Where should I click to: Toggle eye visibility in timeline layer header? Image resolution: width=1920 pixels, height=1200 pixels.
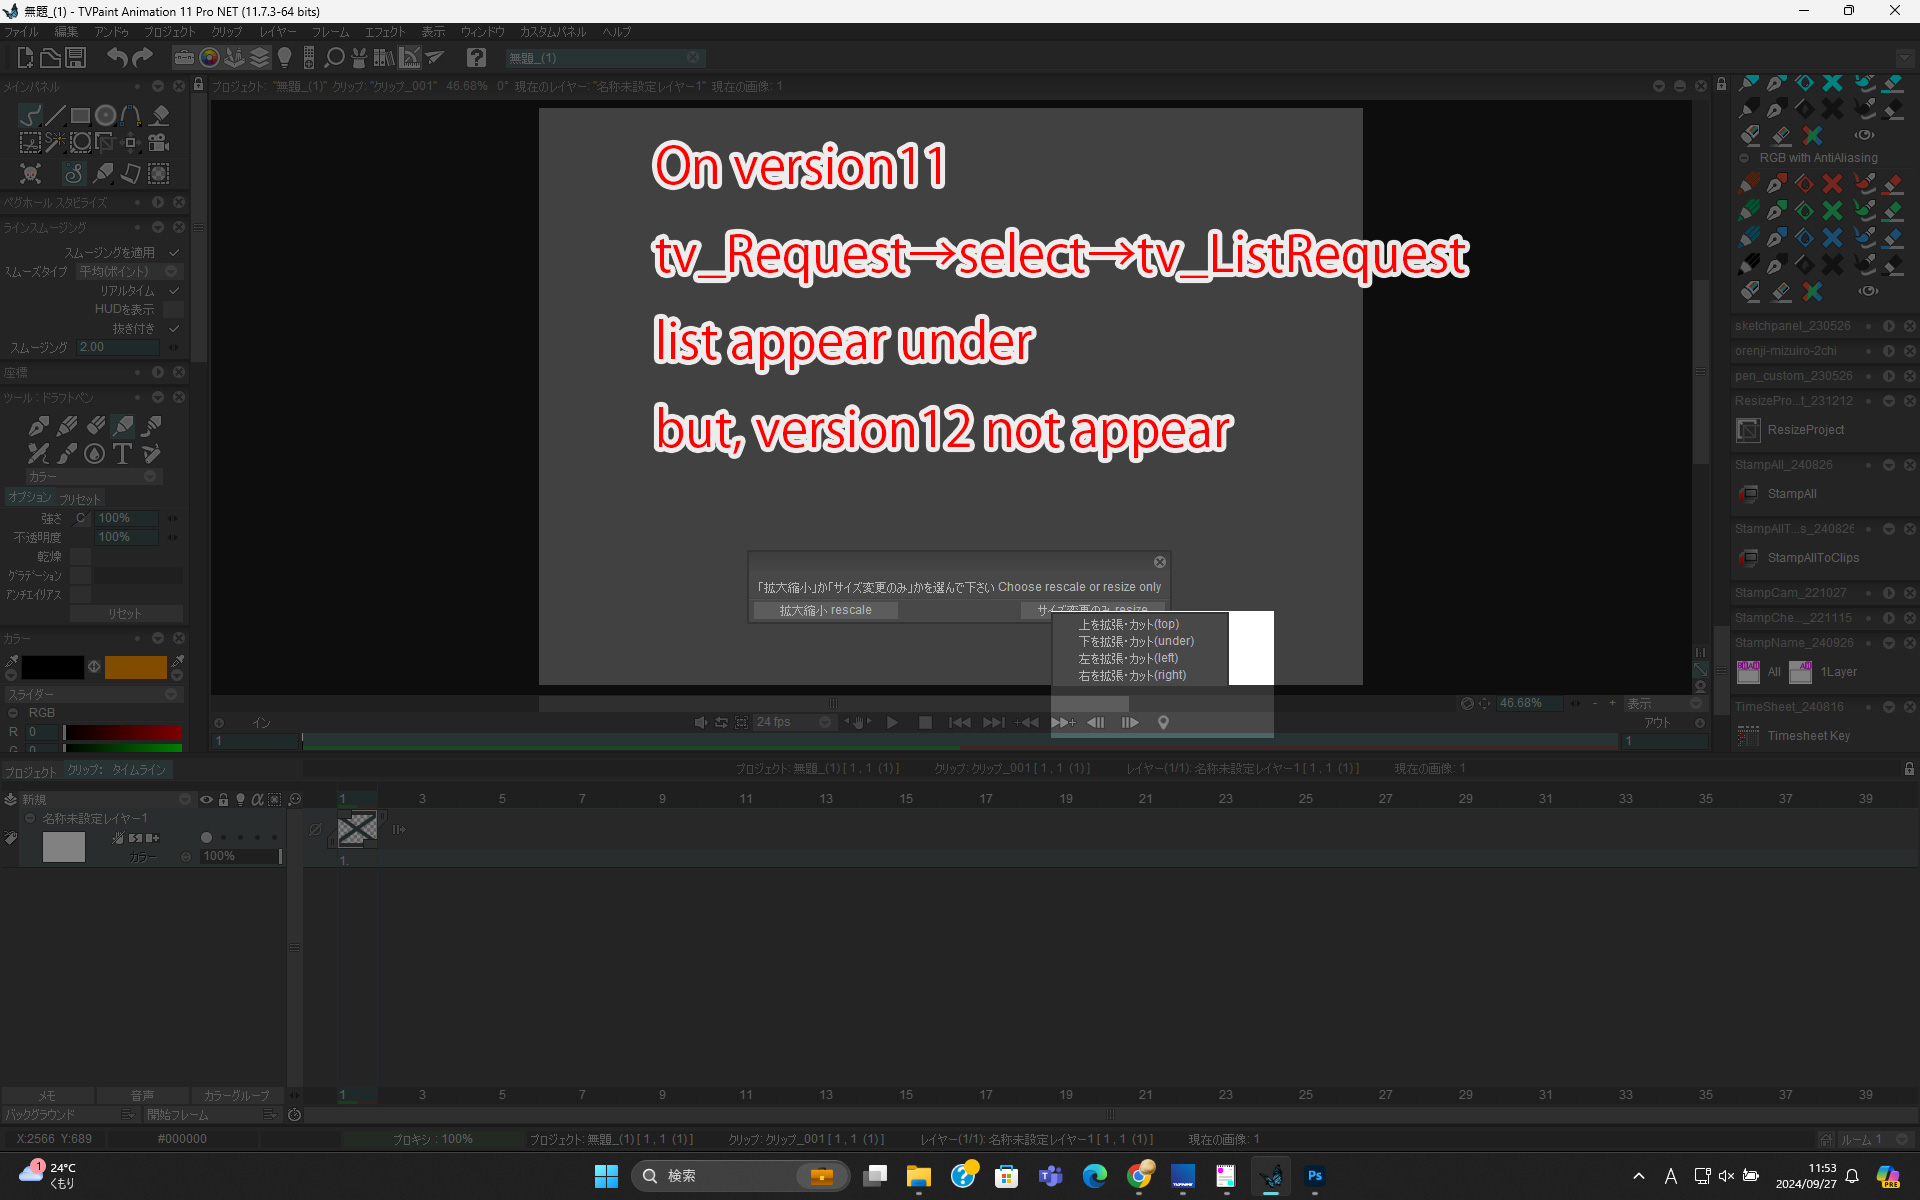tap(206, 800)
